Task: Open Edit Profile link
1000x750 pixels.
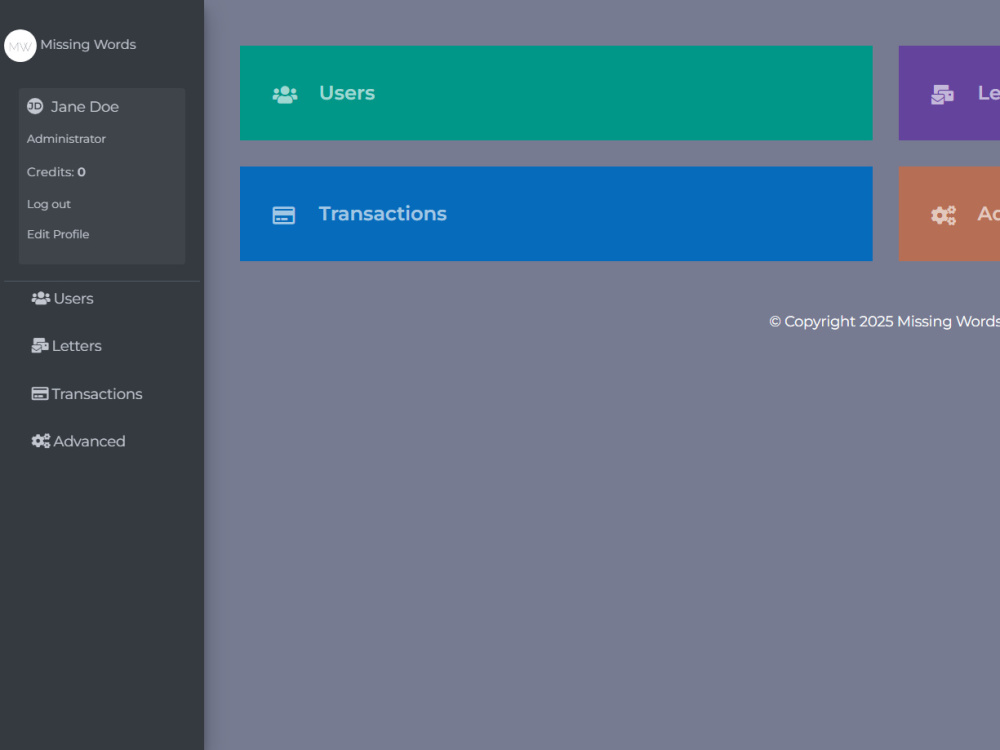Action: [x=58, y=234]
